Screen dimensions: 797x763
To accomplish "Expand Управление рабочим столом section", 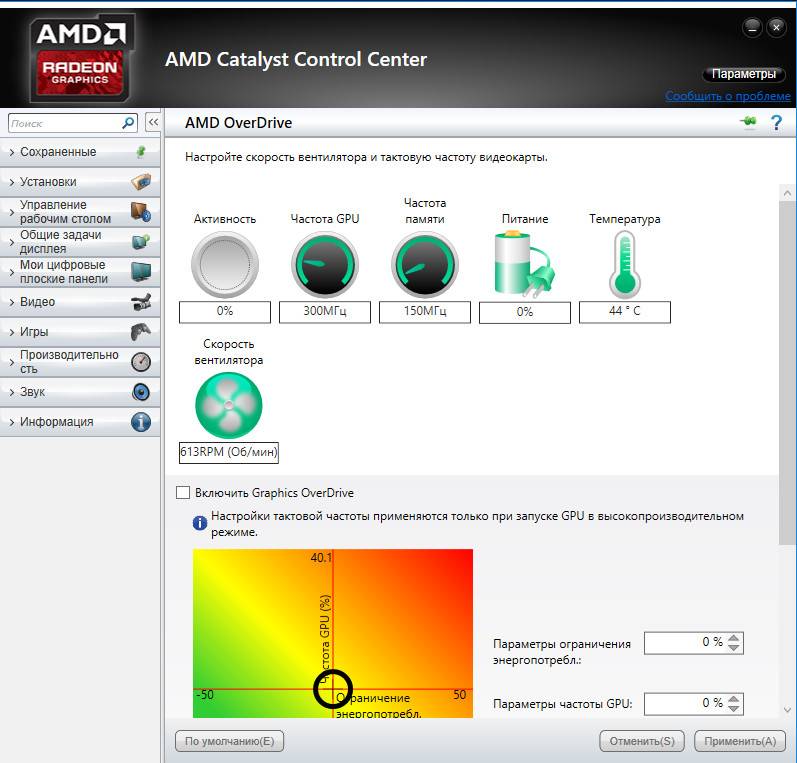I will coord(12,212).
